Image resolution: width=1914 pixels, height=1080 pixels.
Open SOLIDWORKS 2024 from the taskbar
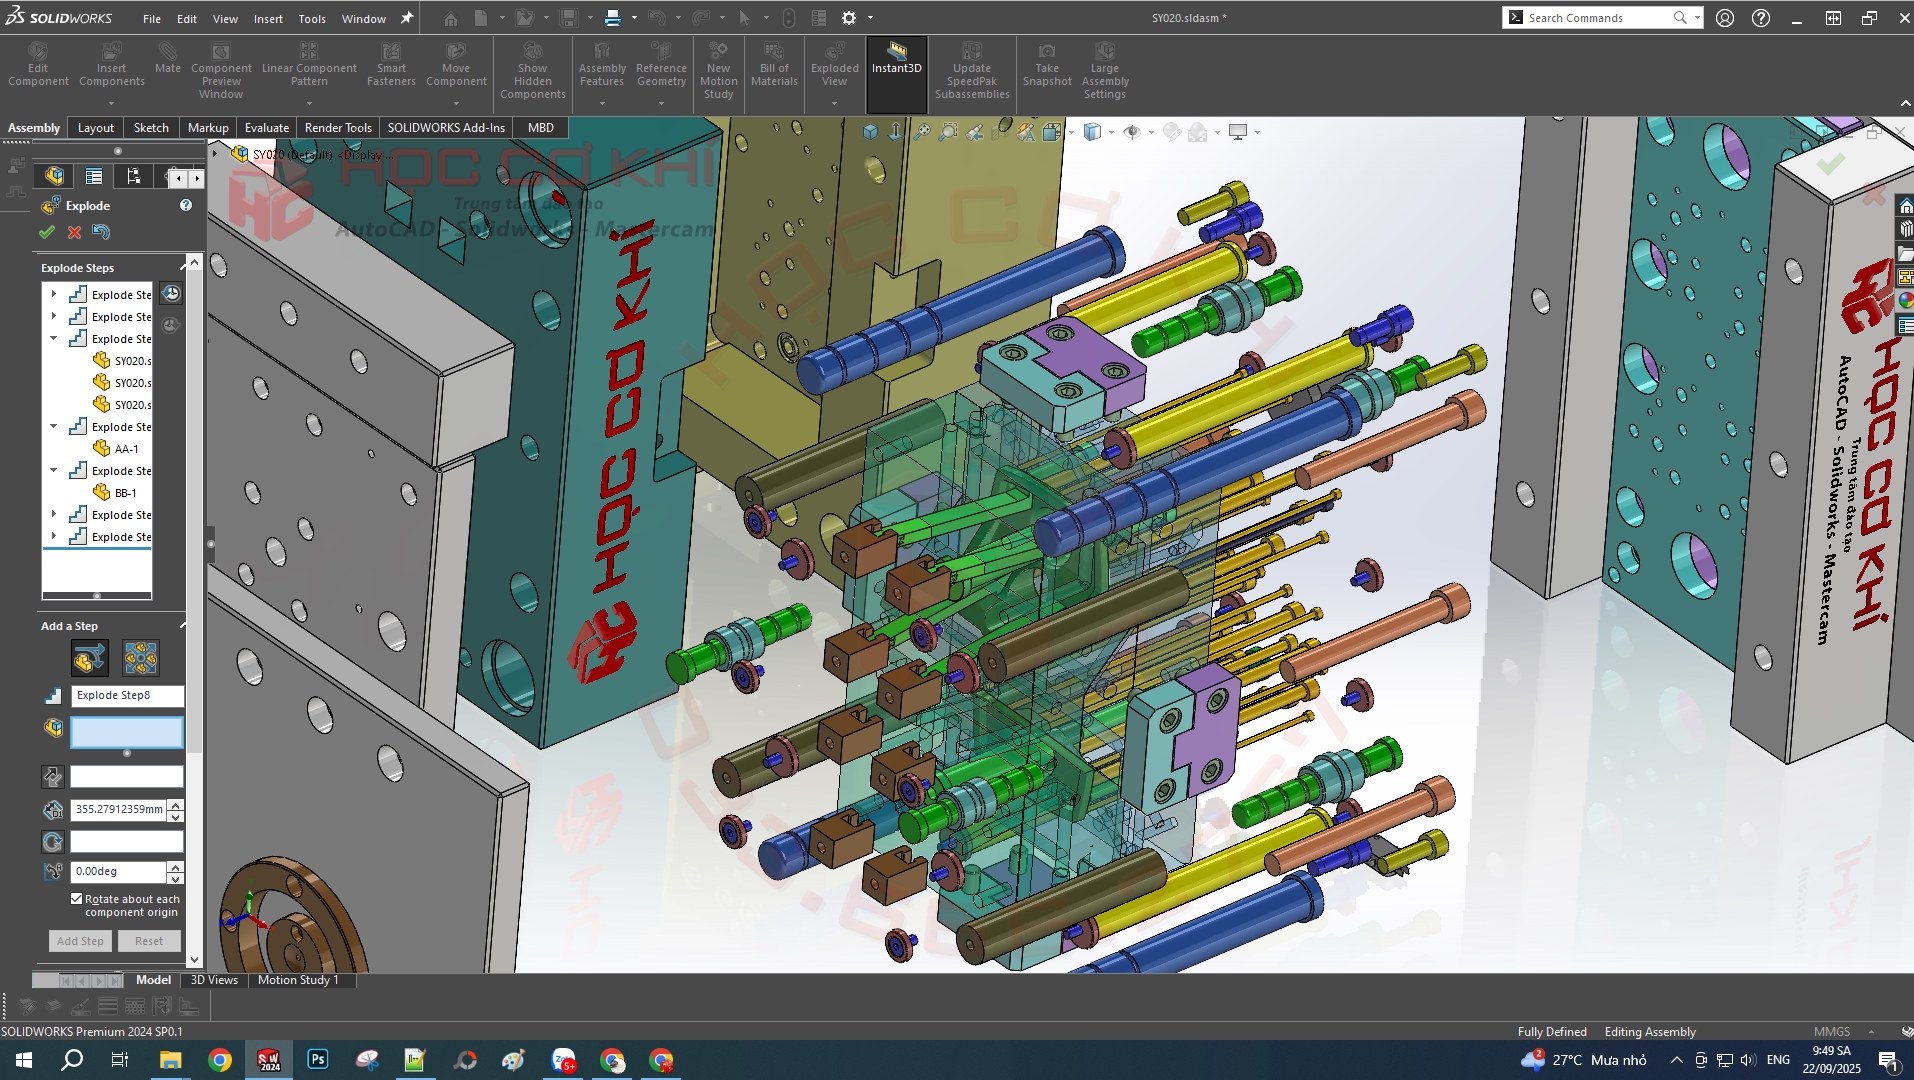(x=269, y=1060)
